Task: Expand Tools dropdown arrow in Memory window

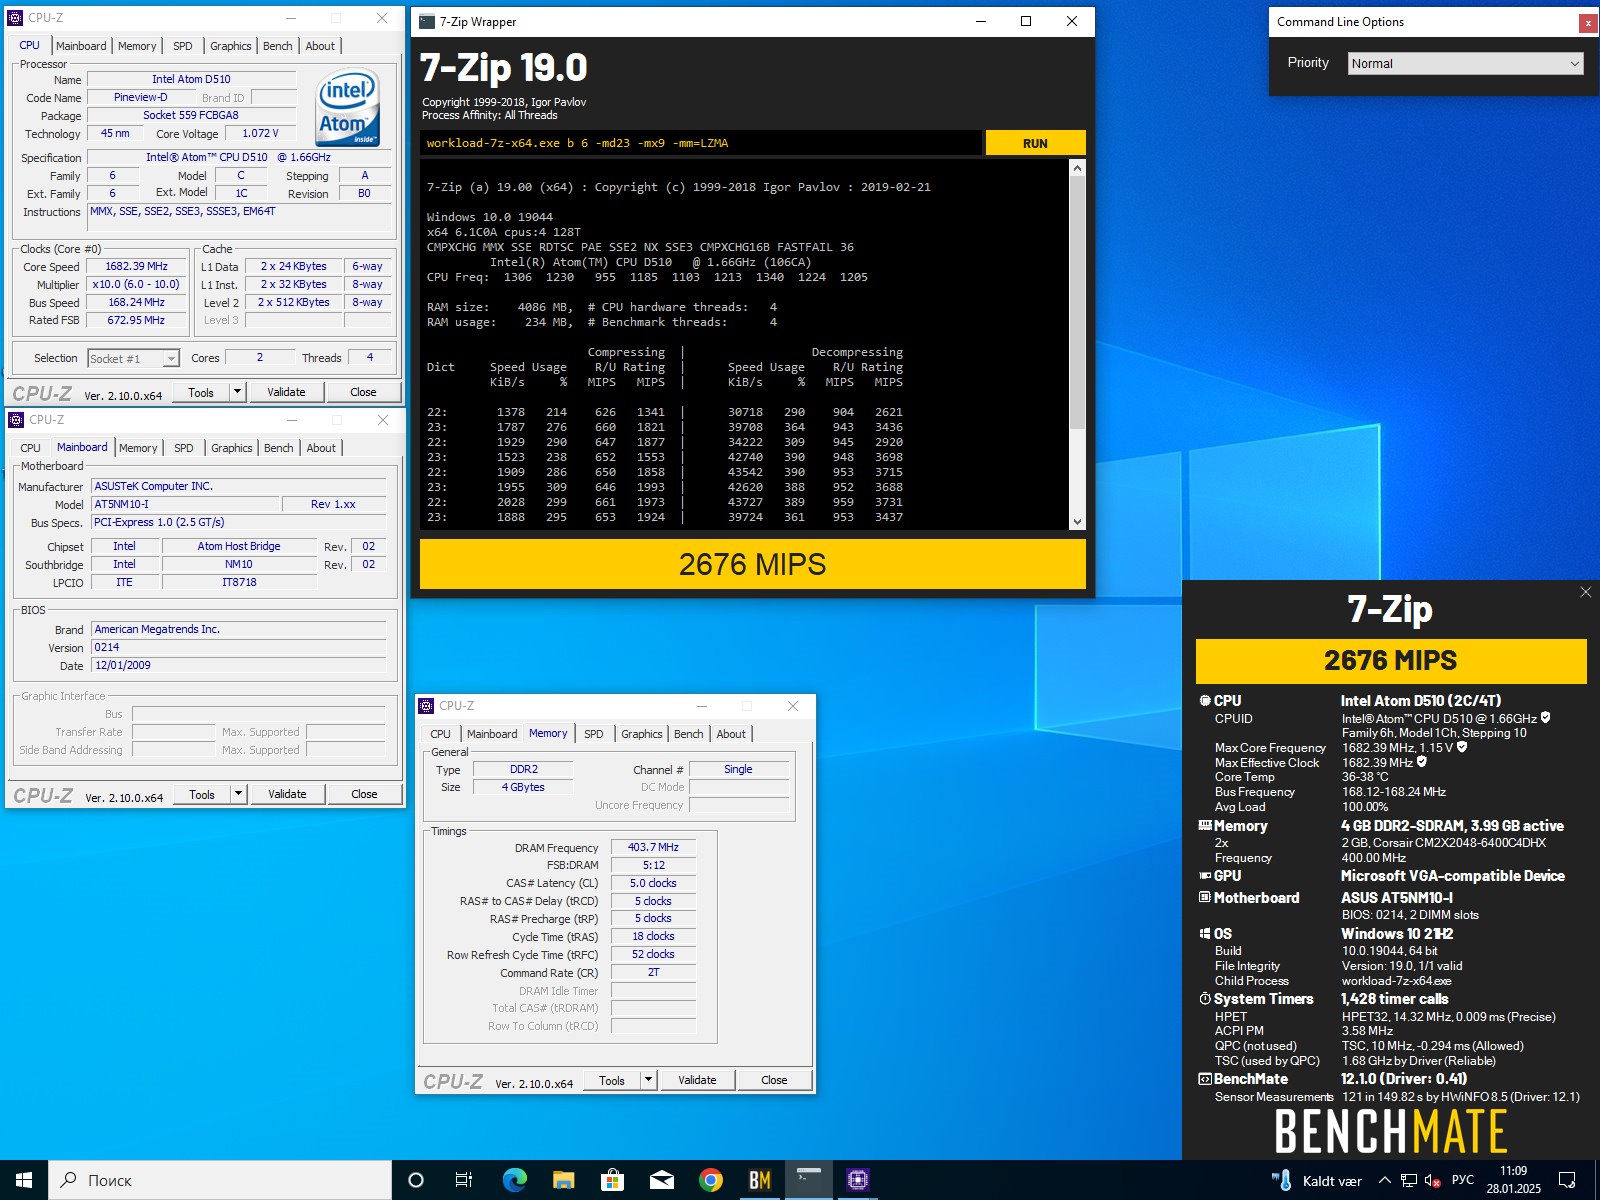Action: 648,1080
